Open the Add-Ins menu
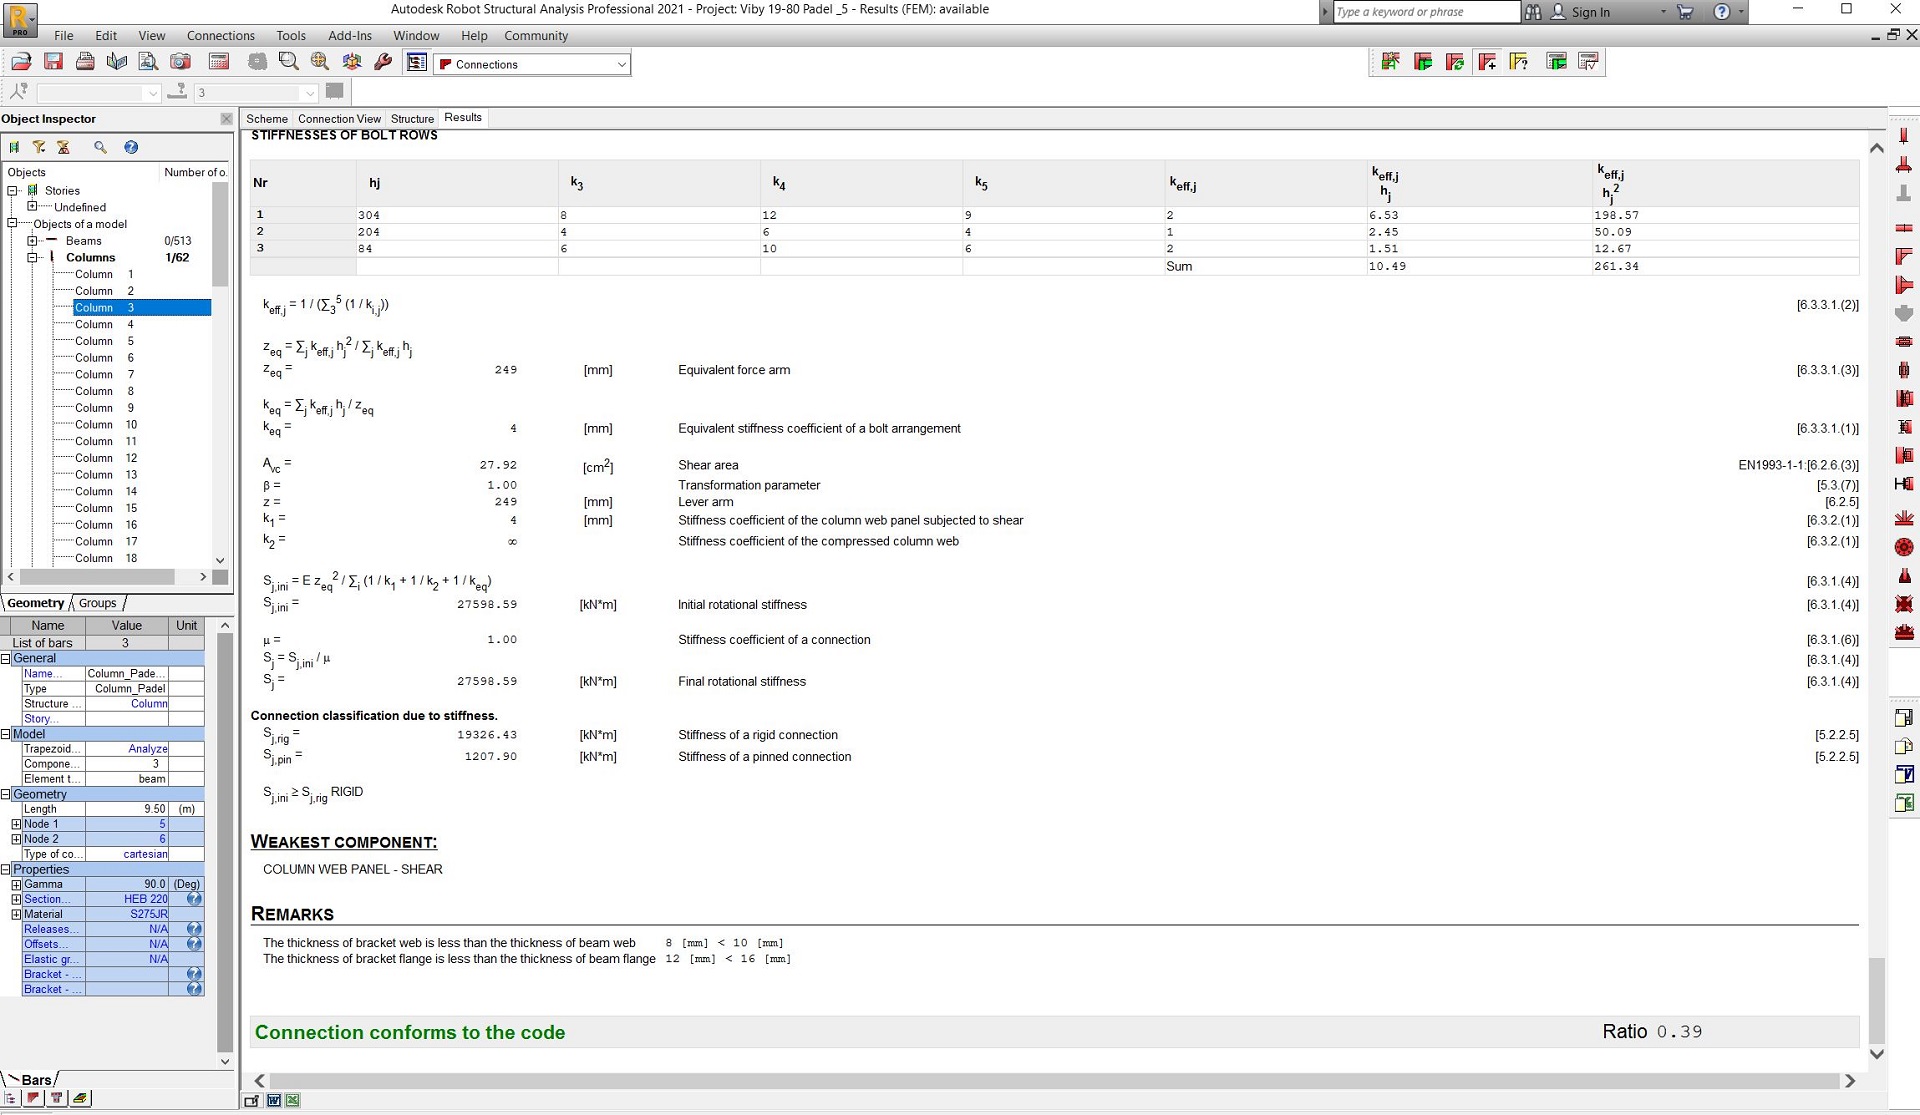Viewport: 1920px width, 1115px height. [350, 36]
